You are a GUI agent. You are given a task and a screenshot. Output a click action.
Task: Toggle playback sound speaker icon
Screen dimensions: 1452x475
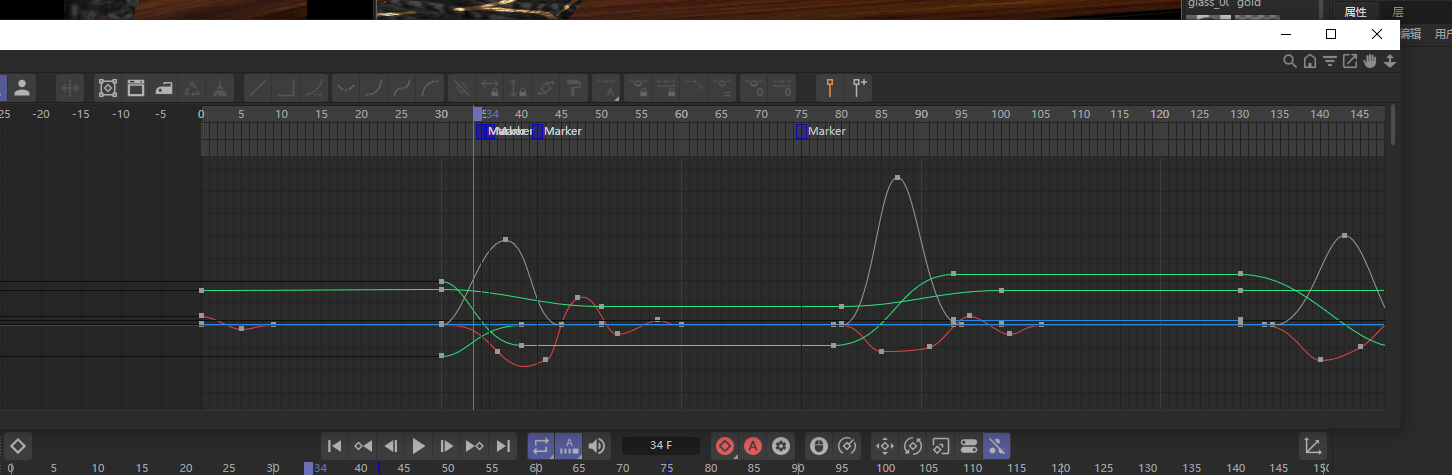pos(597,446)
